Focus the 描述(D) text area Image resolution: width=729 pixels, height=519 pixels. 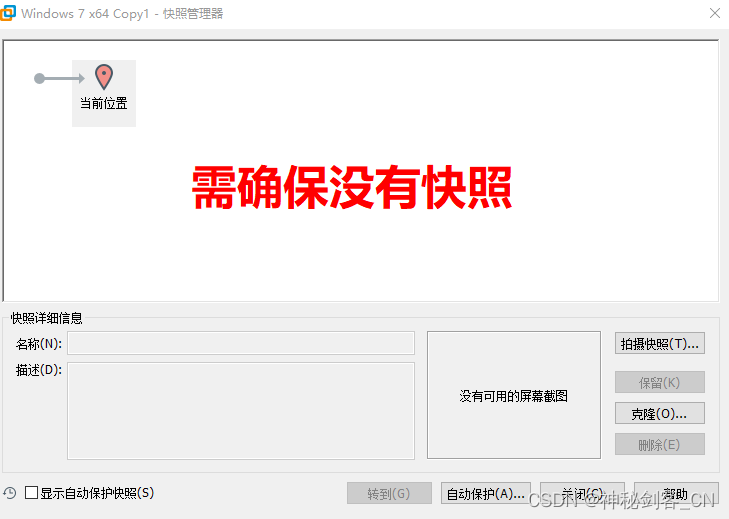[x=241, y=411]
